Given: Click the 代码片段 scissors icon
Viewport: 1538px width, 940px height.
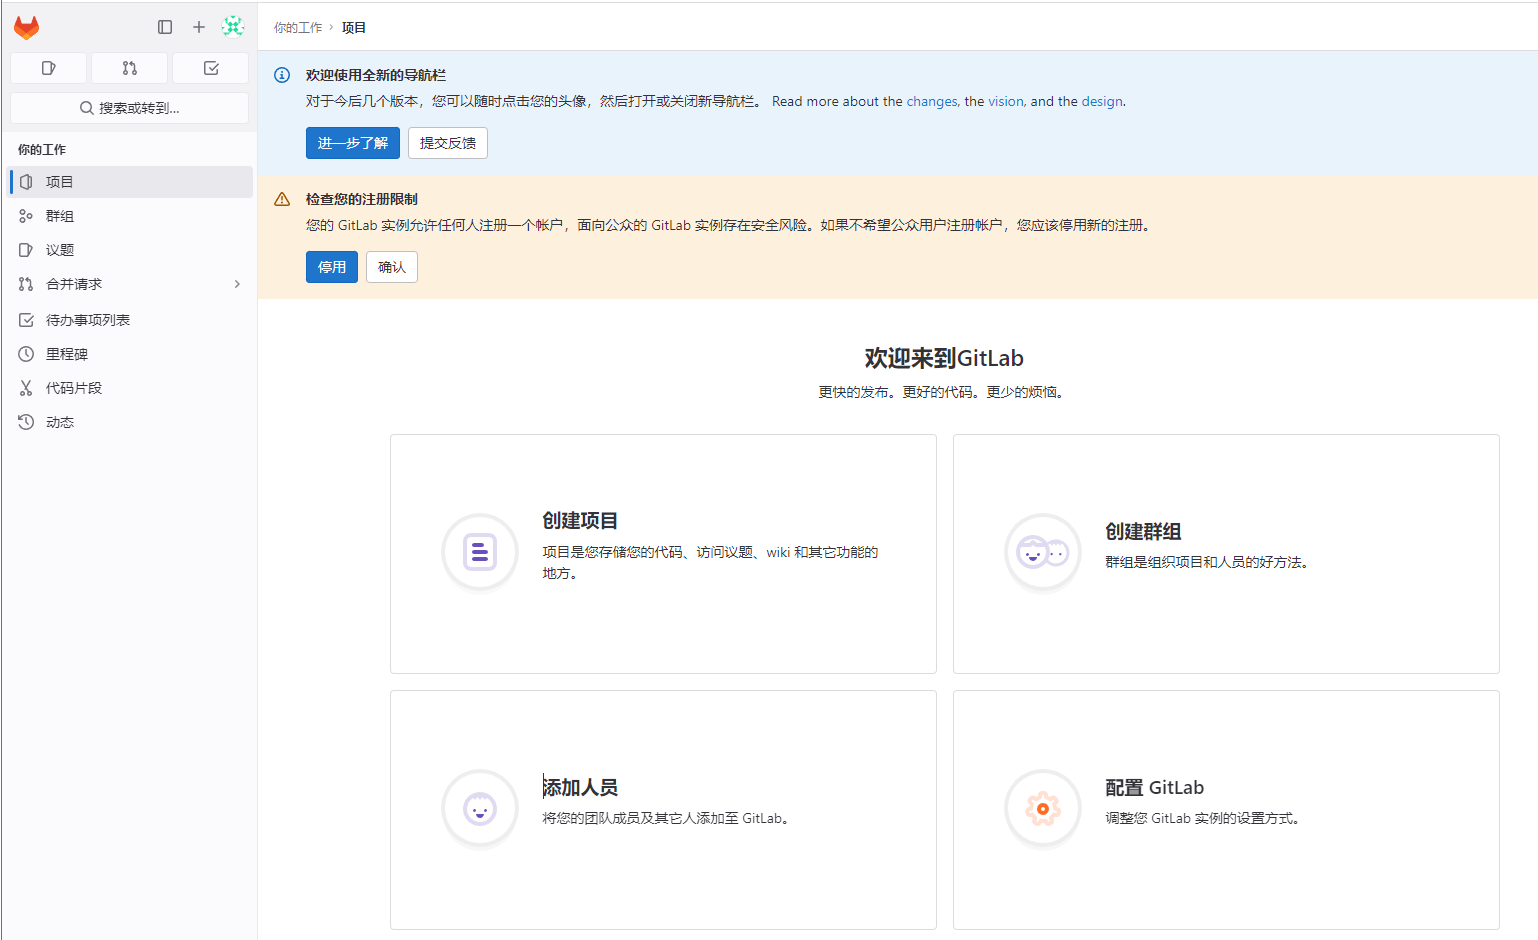Looking at the screenshot, I should 26,388.
